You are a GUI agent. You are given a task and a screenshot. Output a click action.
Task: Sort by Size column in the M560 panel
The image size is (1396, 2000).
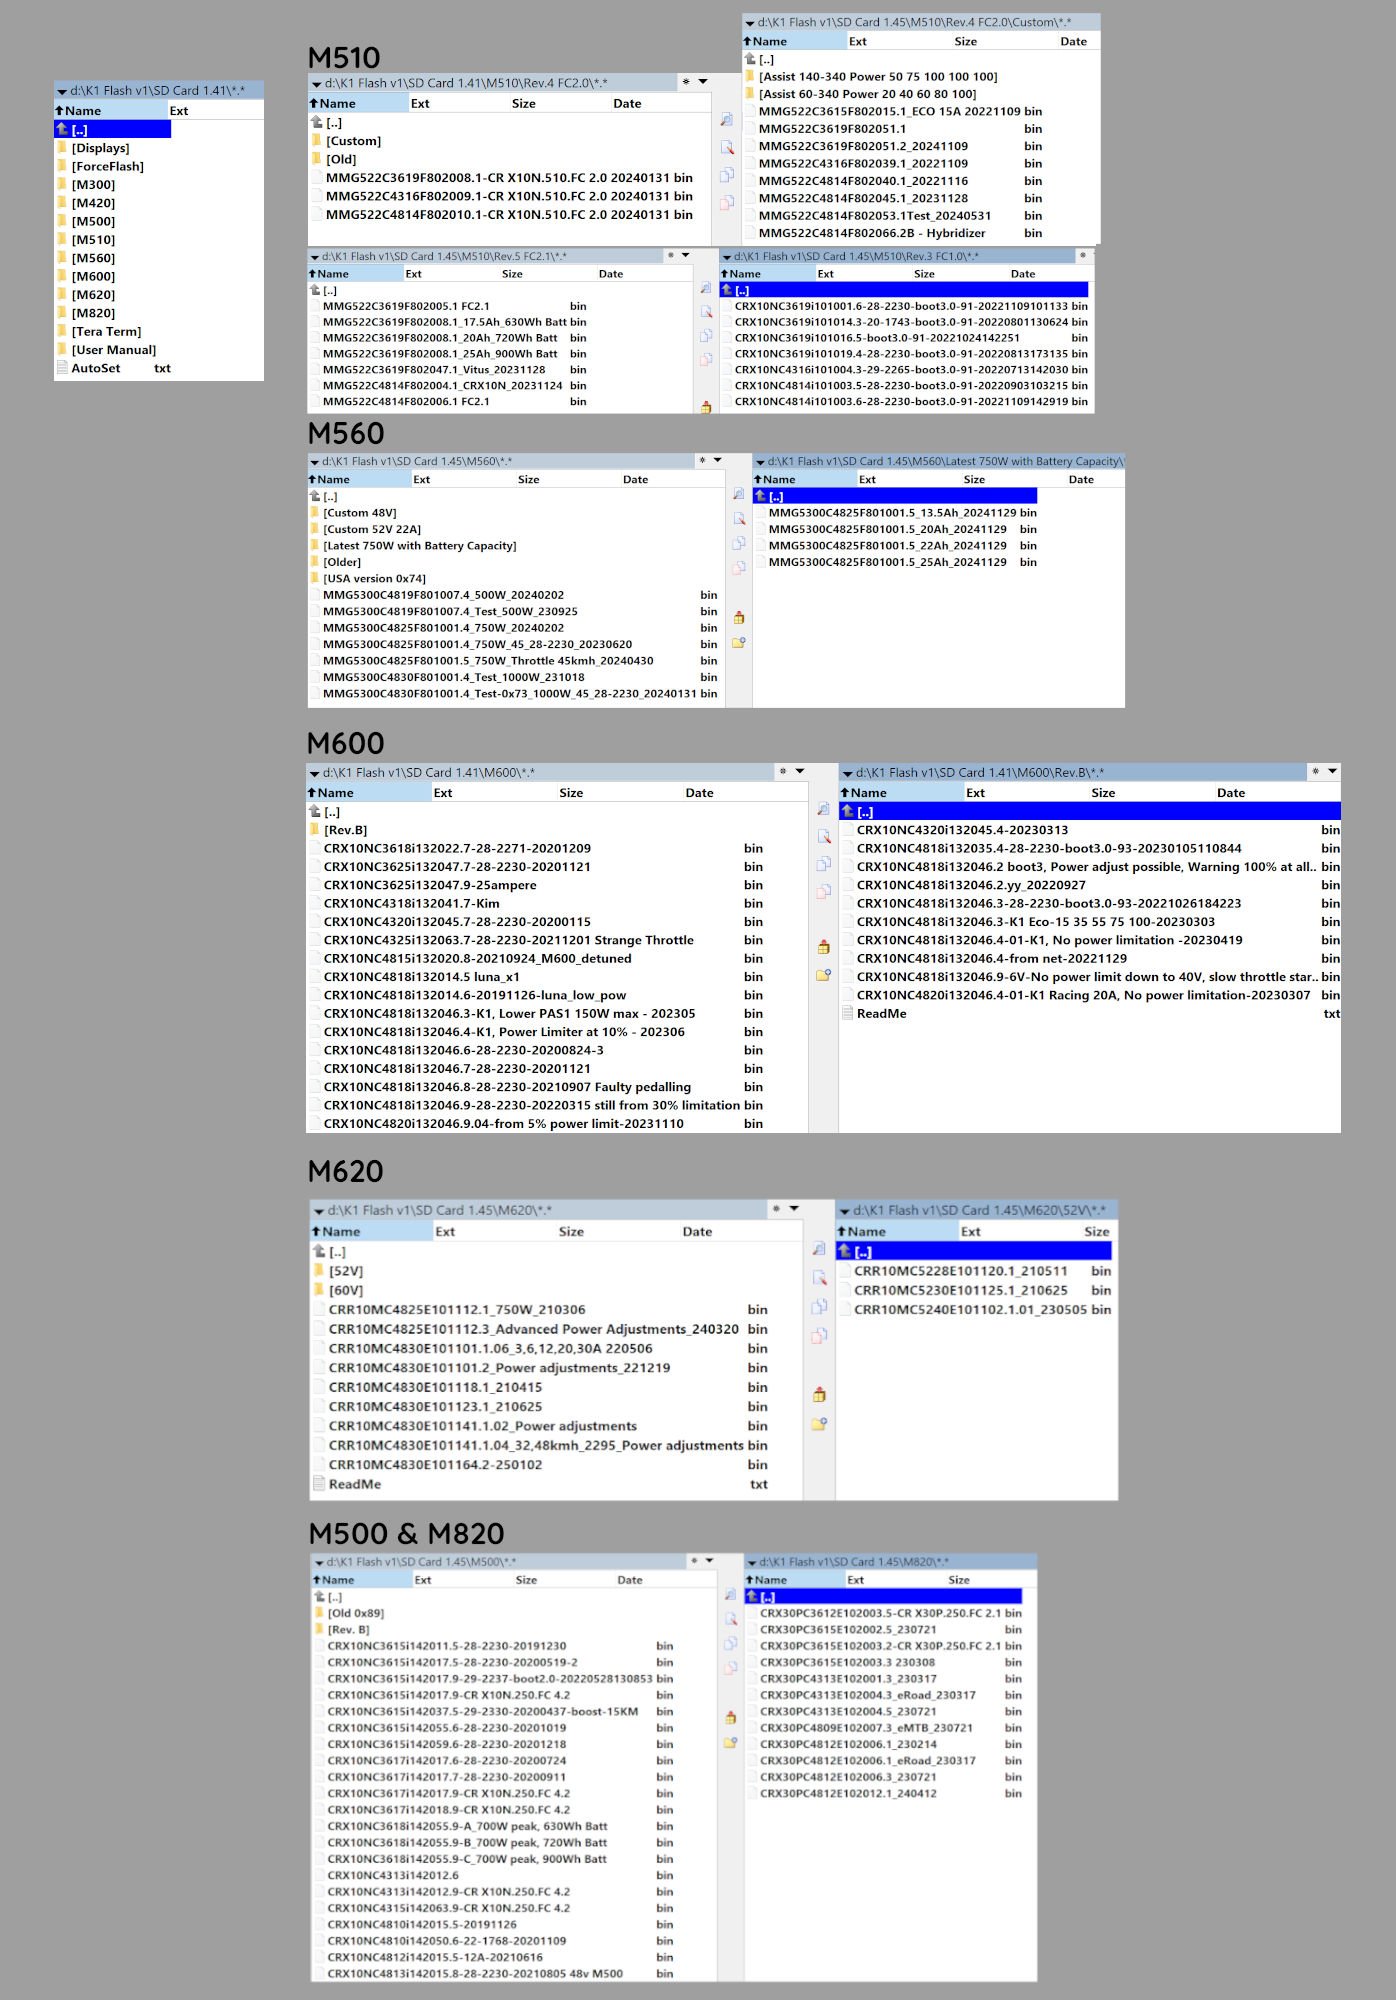[x=529, y=480]
